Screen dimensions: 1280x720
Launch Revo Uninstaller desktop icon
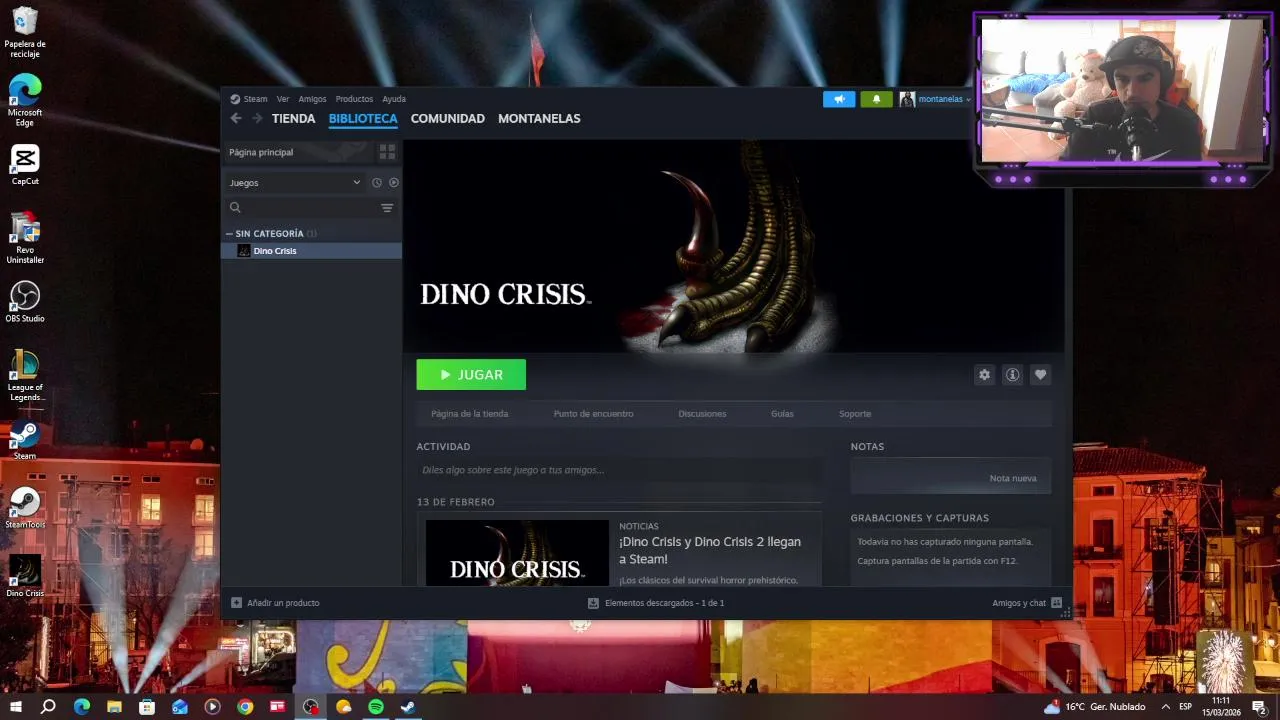25,238
